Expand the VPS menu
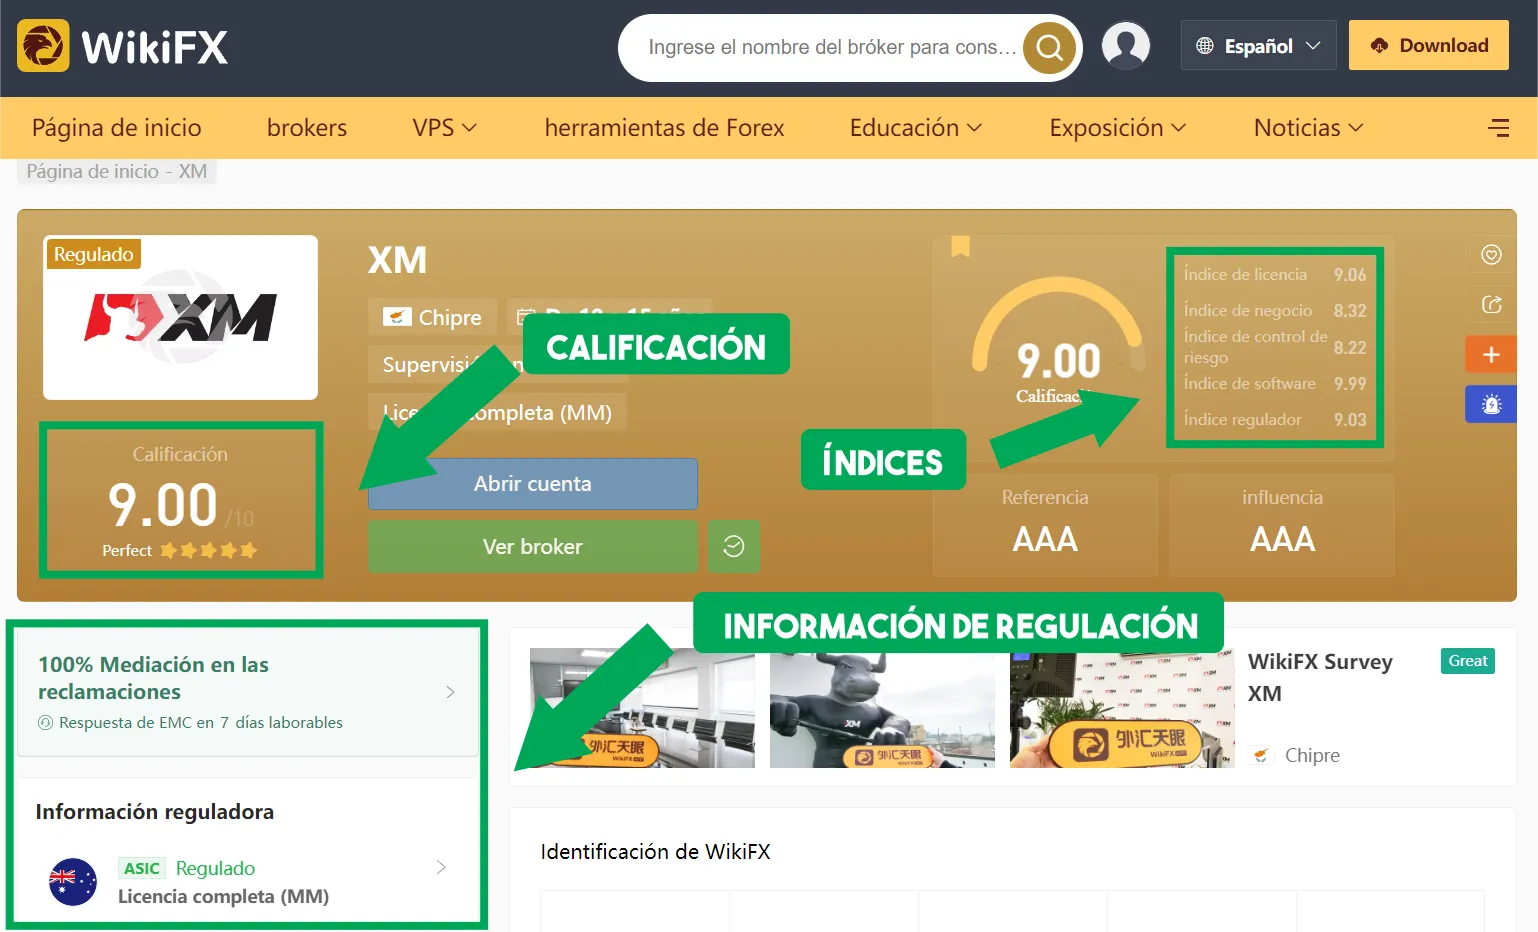Viewport: 1538px width, 932px height. [x=445, y=128]
